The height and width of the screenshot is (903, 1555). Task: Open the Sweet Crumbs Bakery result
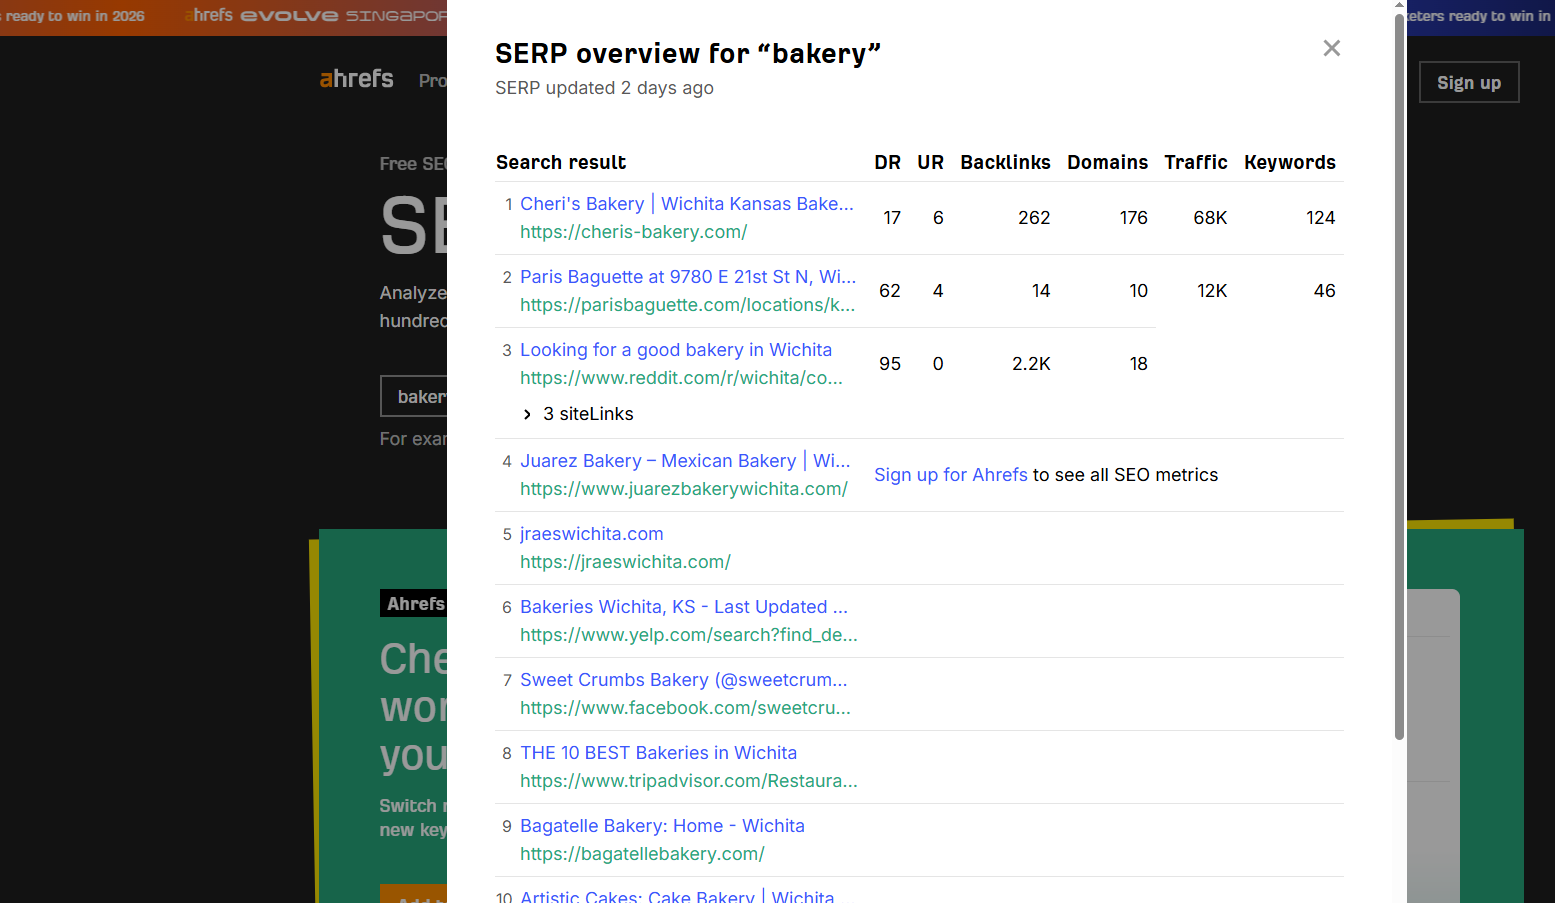[x=683, y=680]
